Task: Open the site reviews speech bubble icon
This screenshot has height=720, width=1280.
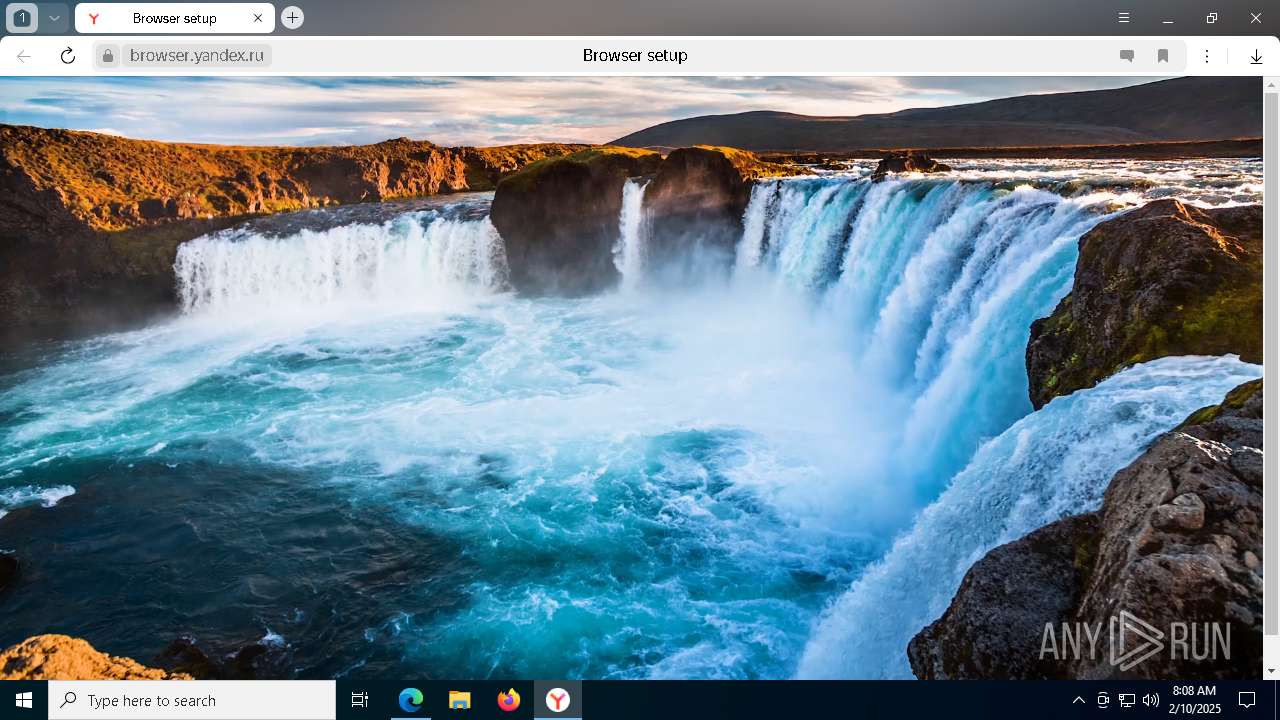Action: point(1127,56)
